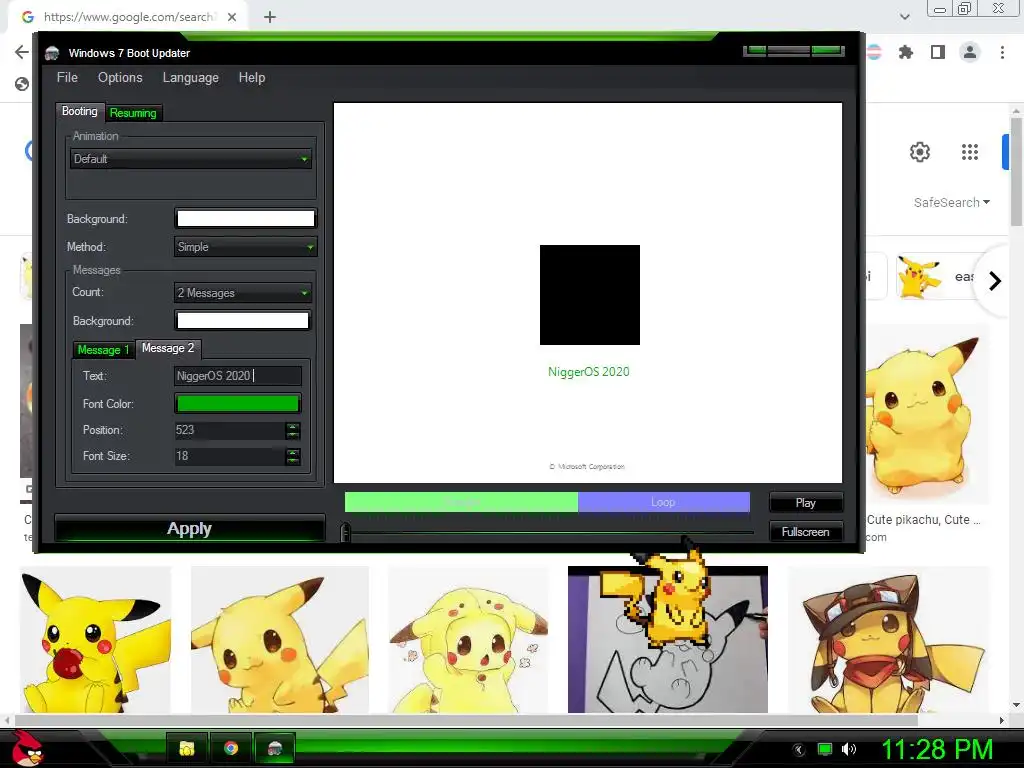Toggle Chrome's side panel icon
The width and height of the screenshot is (1024, 768).
938,52
